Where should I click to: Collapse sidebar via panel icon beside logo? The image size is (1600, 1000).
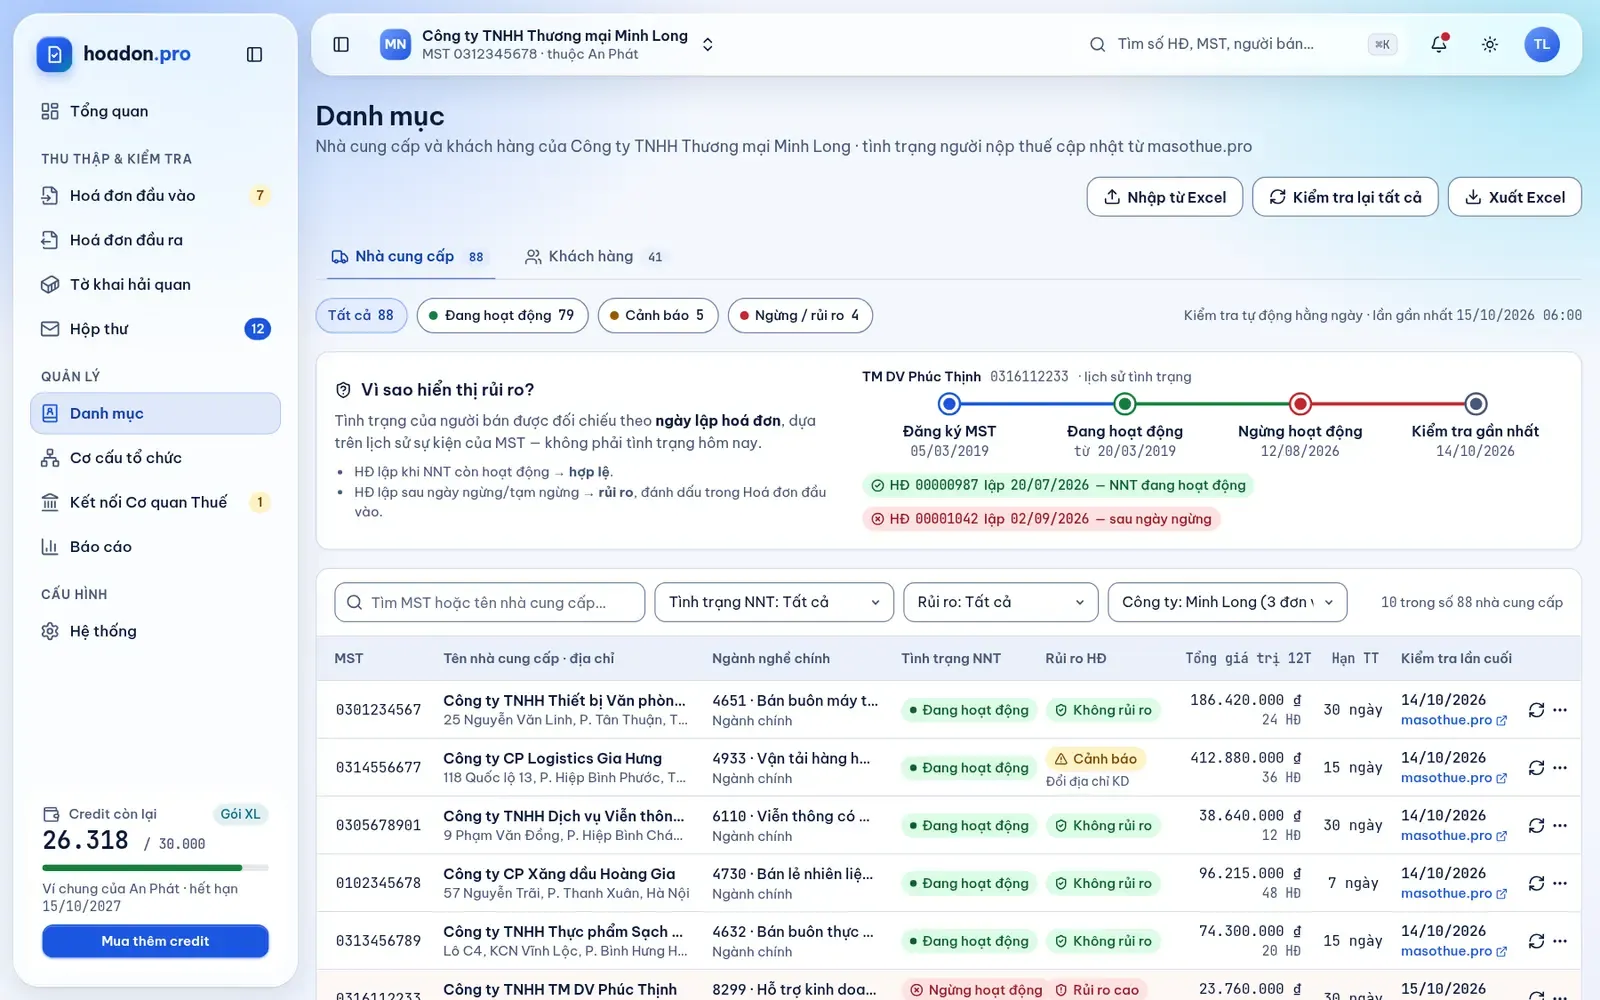pyautogui.click(x=254, y=54)
